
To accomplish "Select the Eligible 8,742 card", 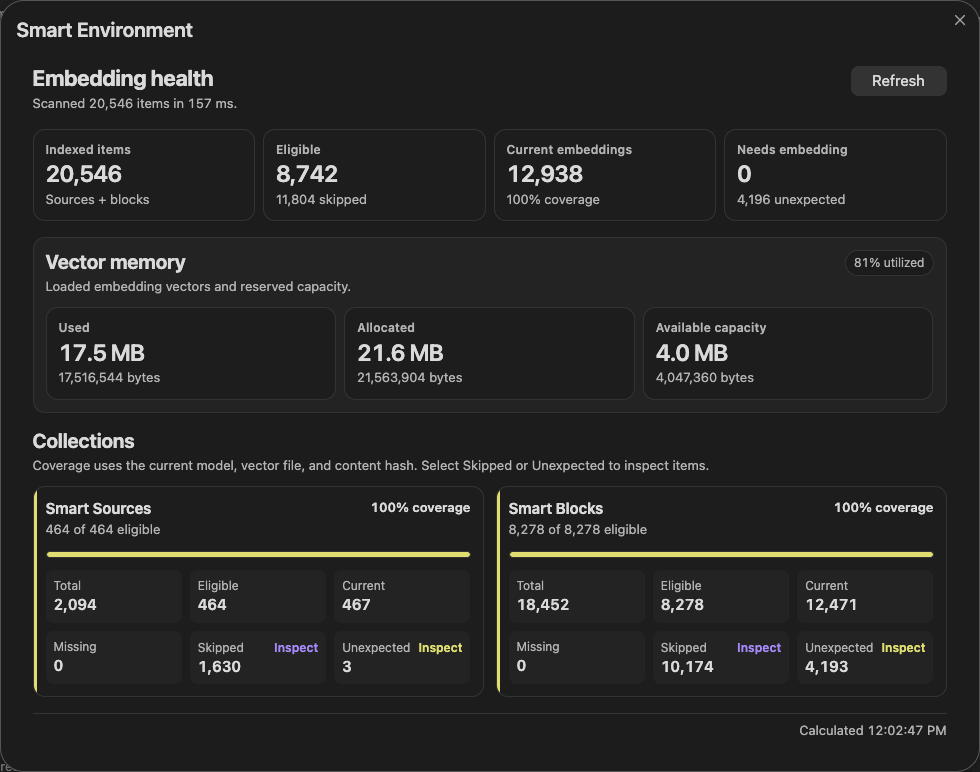I will 374,175.
